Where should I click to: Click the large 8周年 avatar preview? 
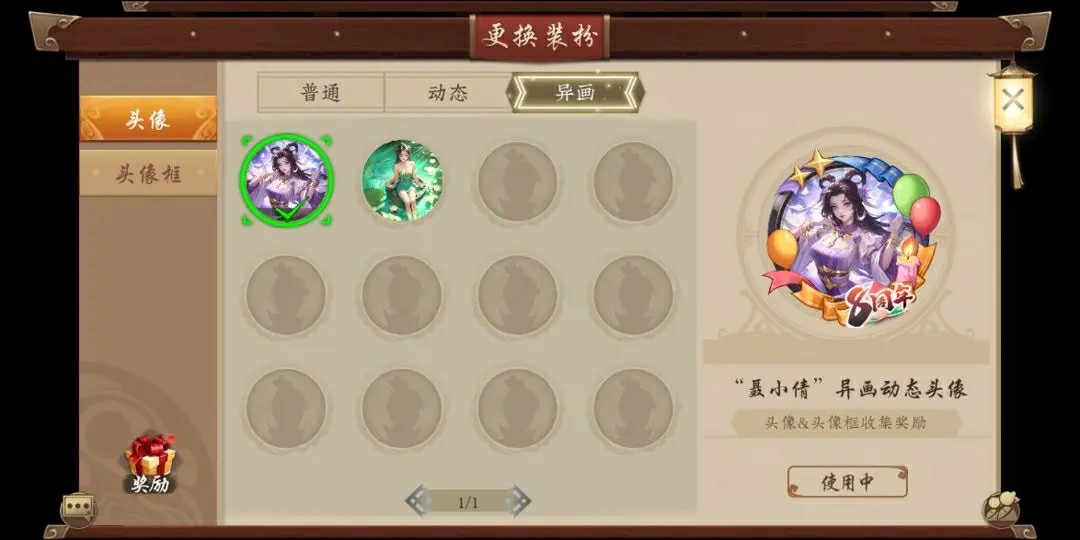coord(849,236)
